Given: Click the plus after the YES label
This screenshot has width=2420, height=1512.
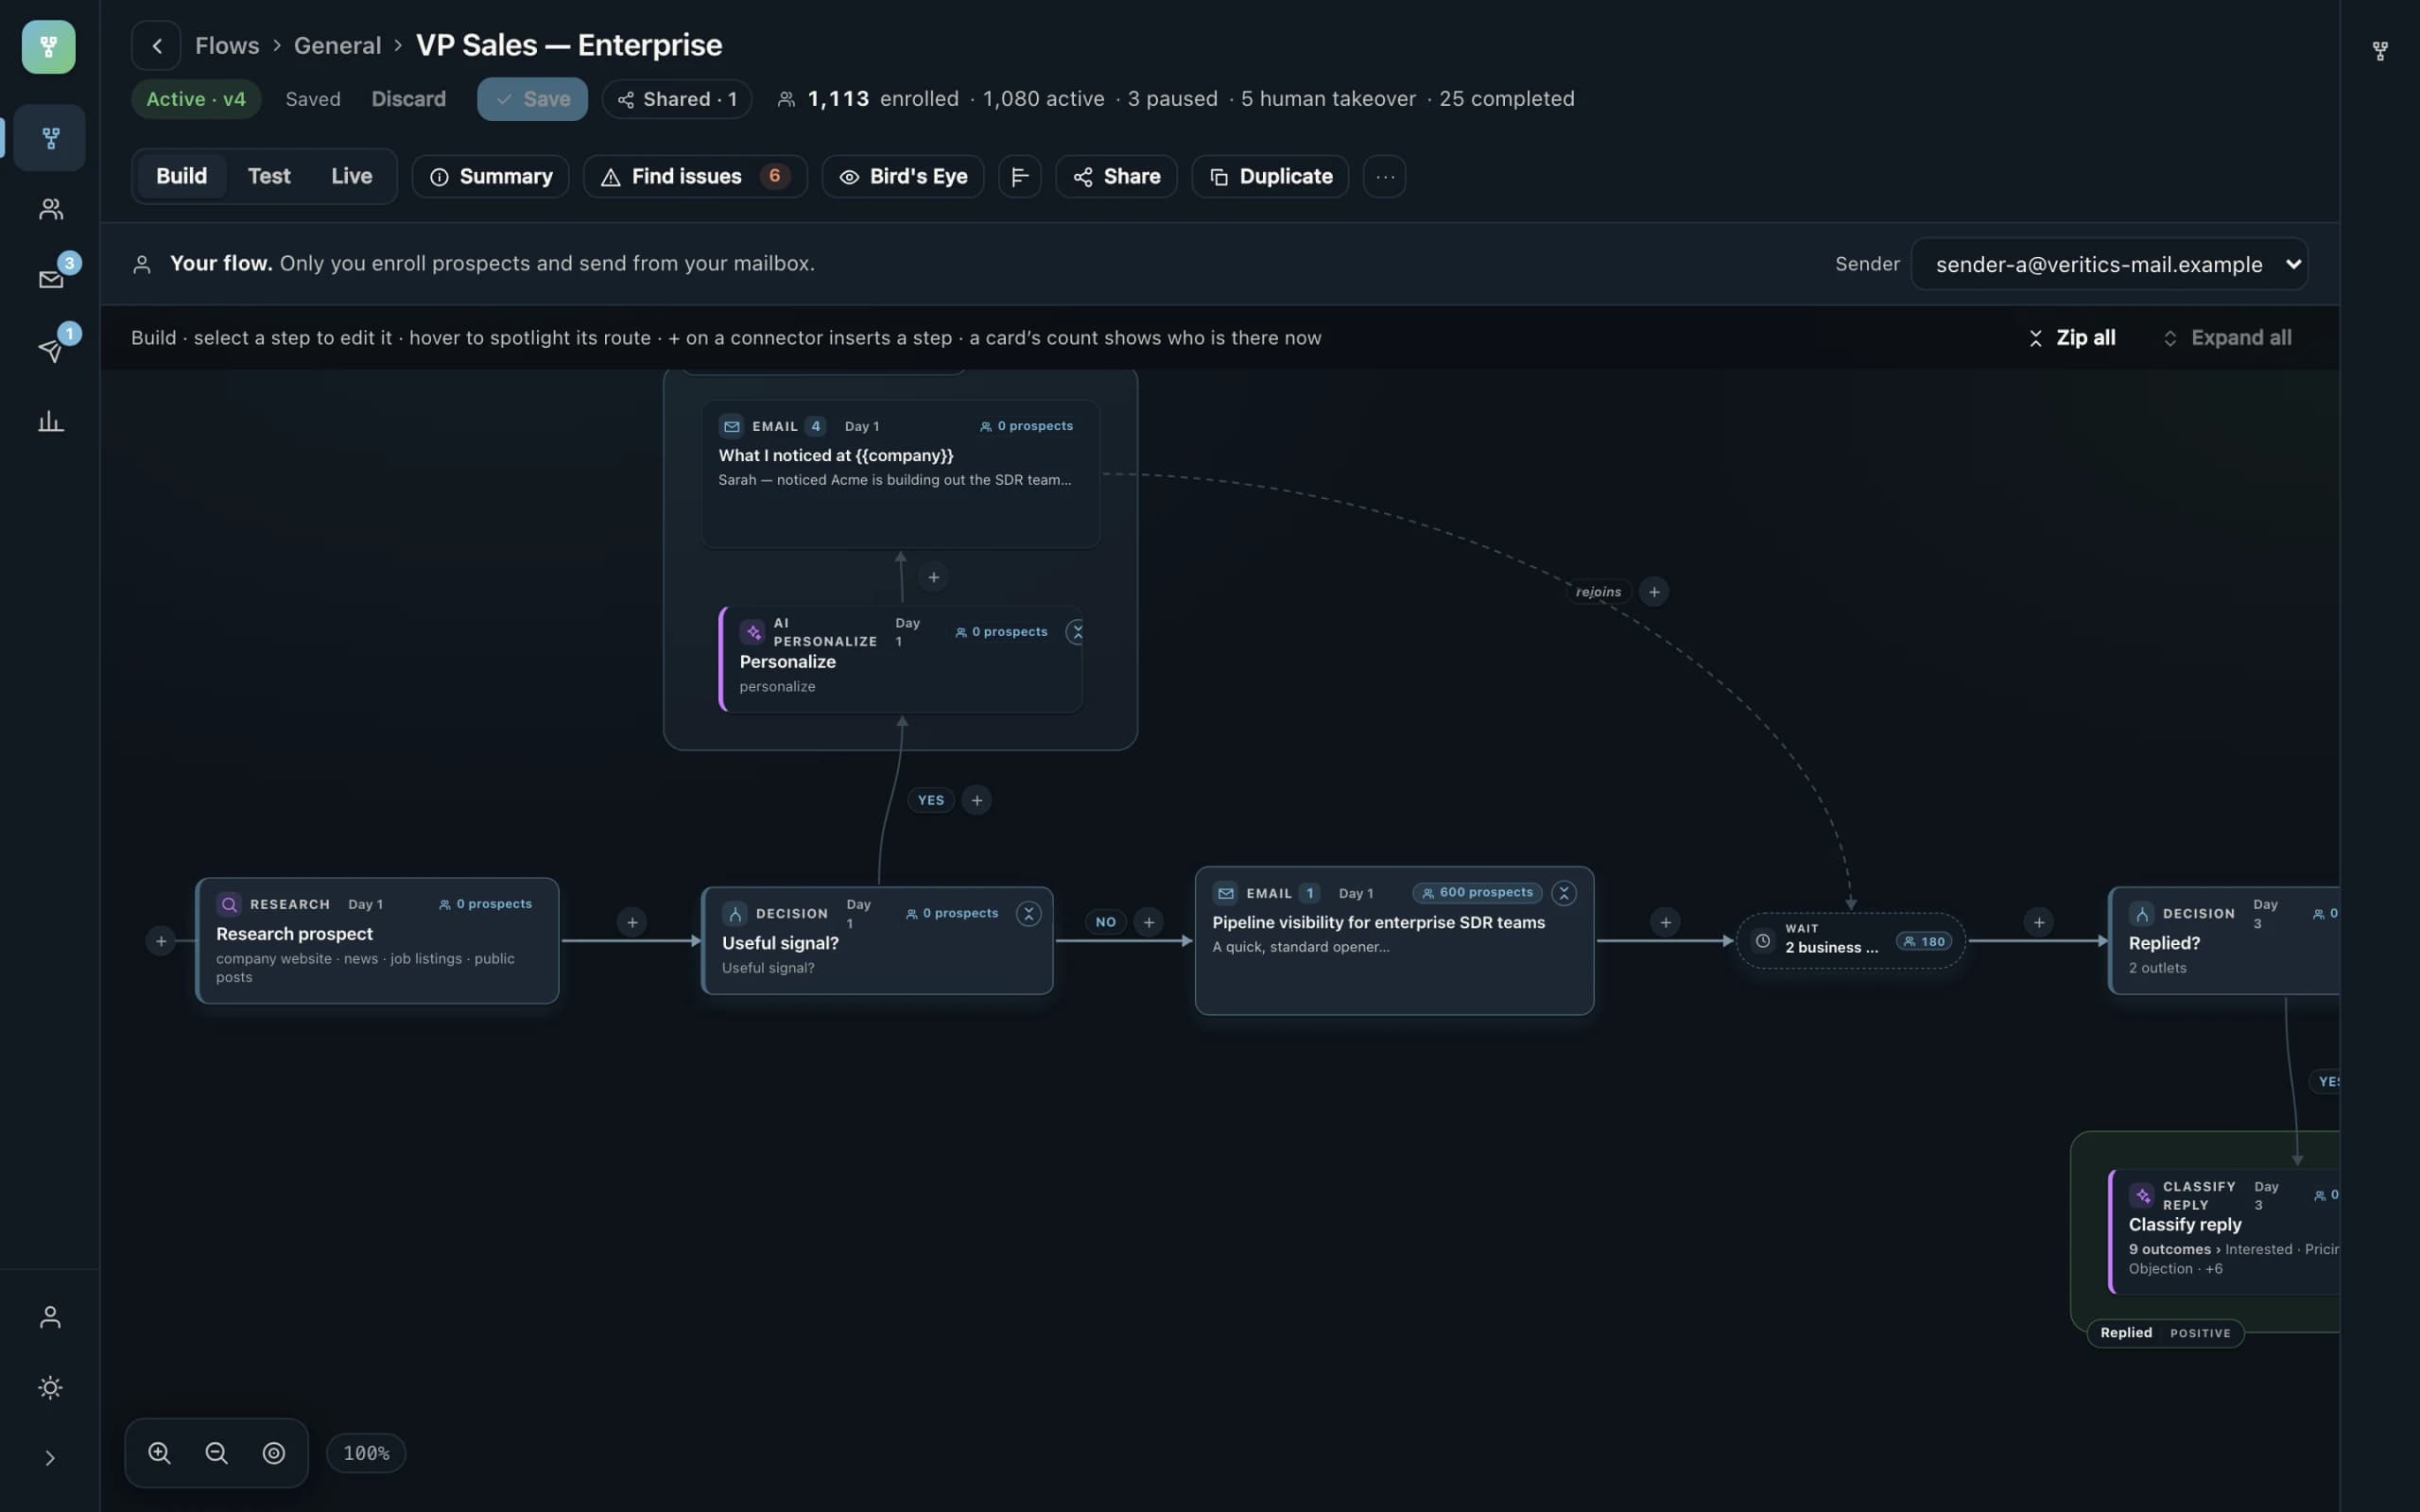Looking at the screenshot, I should (x=976, y=799).
